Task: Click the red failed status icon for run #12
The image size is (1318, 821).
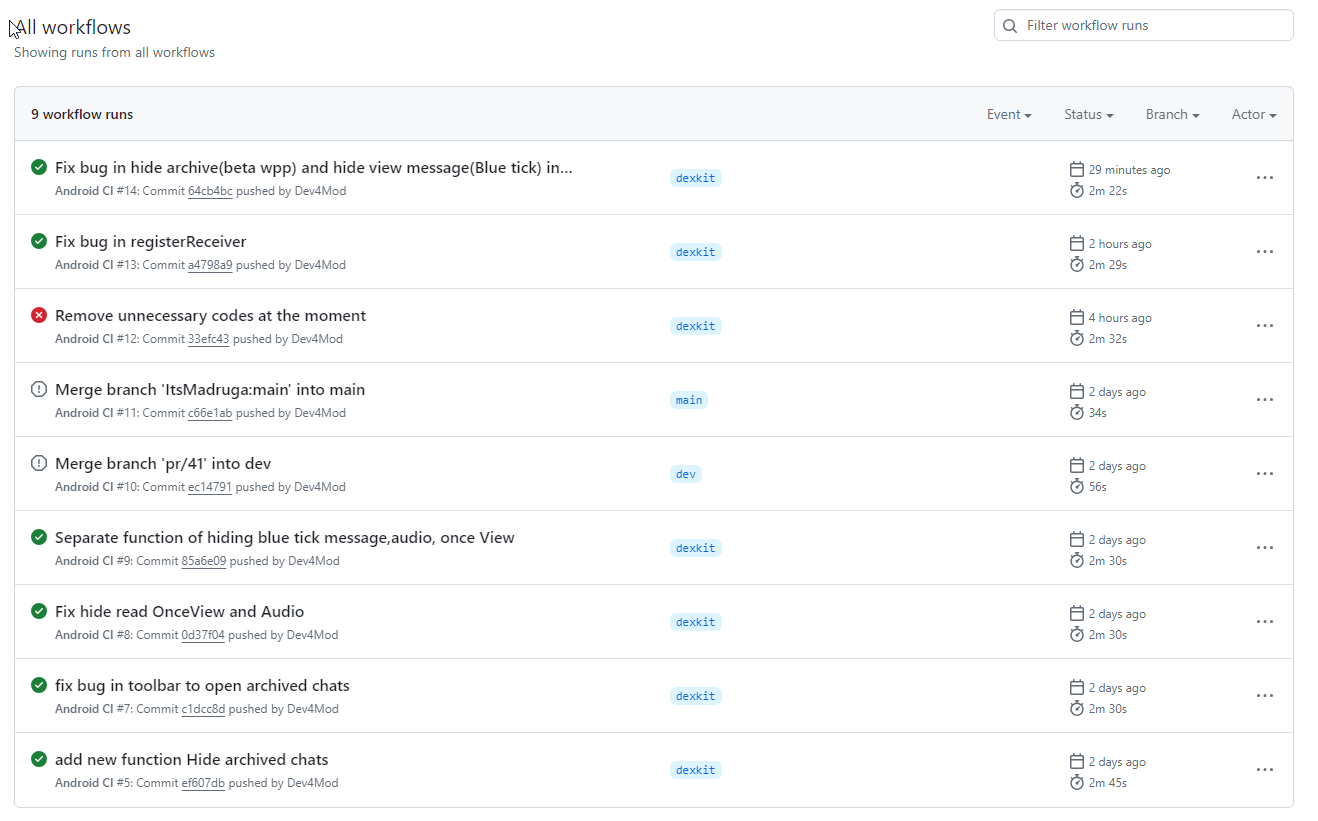Action: (x=39, y=315)
